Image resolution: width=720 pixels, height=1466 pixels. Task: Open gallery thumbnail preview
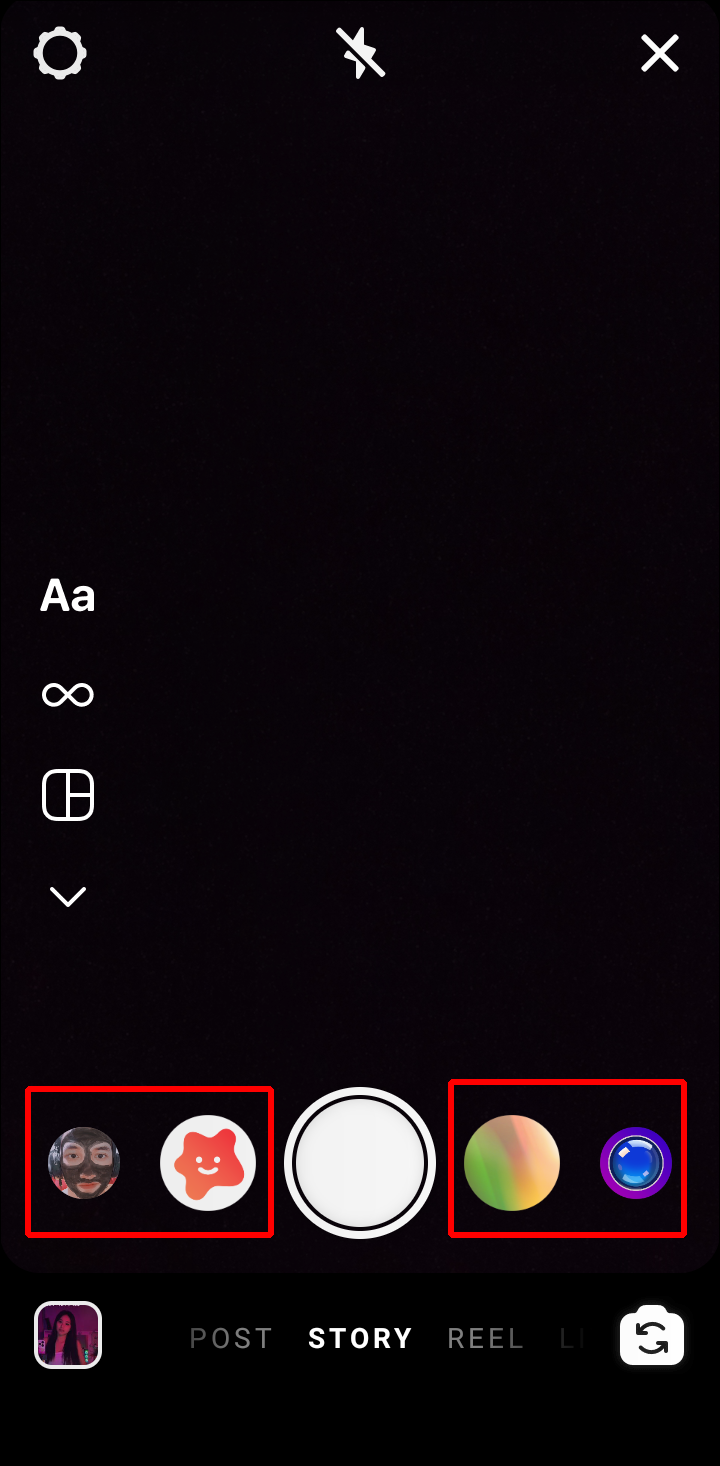[68, 1334]
